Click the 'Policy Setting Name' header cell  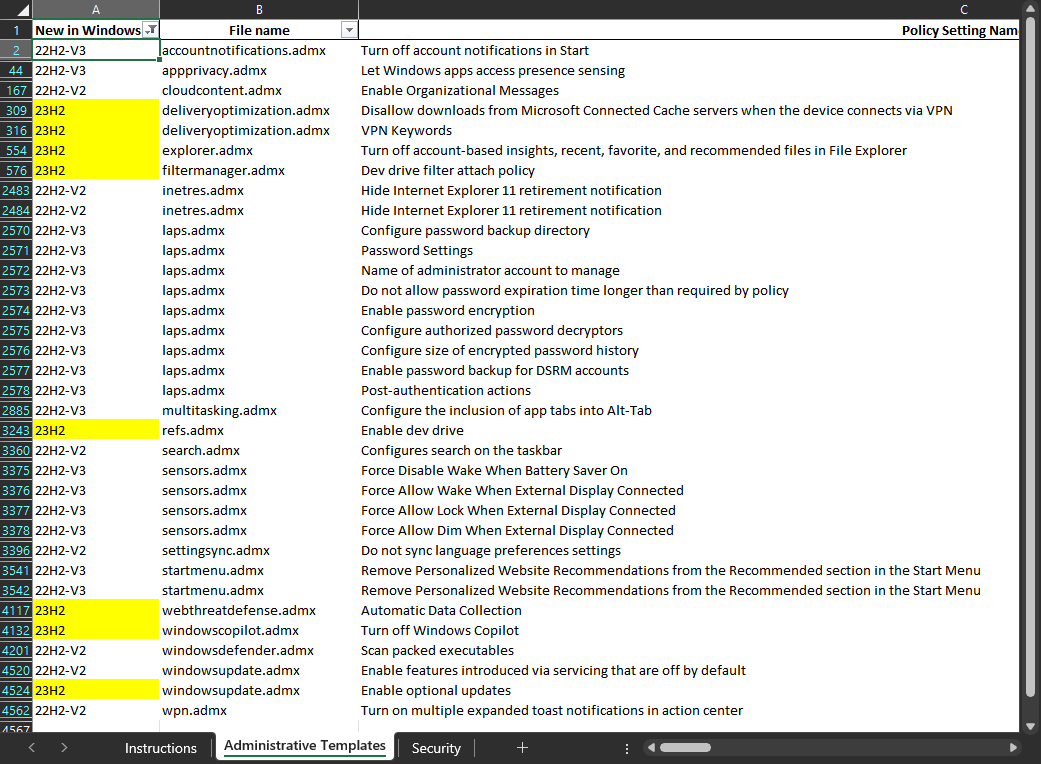click(688, 30)
